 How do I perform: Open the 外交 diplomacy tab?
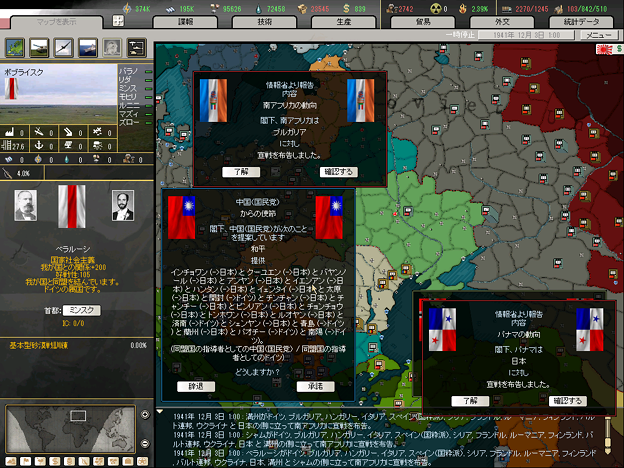(502, 22)
